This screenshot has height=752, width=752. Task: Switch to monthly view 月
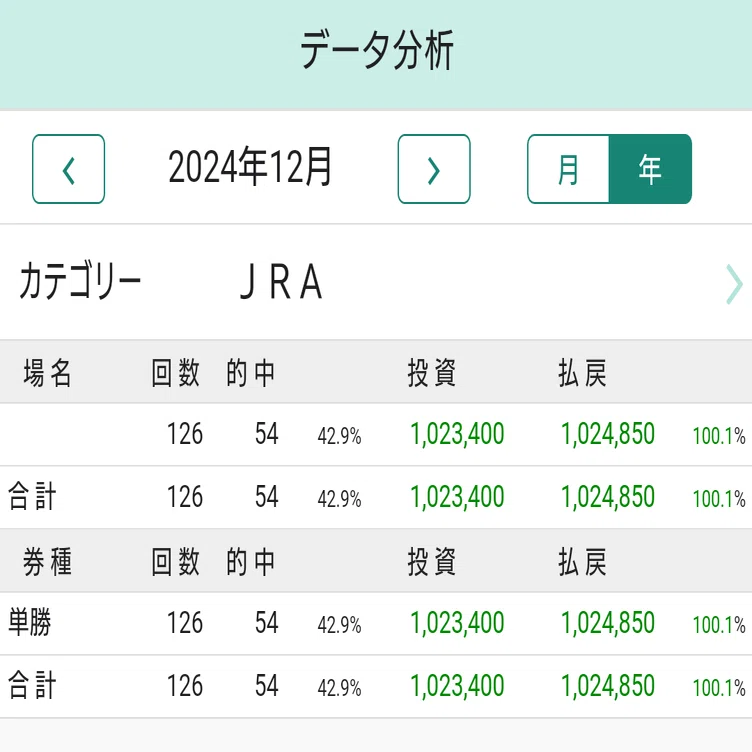click(568, 169)
